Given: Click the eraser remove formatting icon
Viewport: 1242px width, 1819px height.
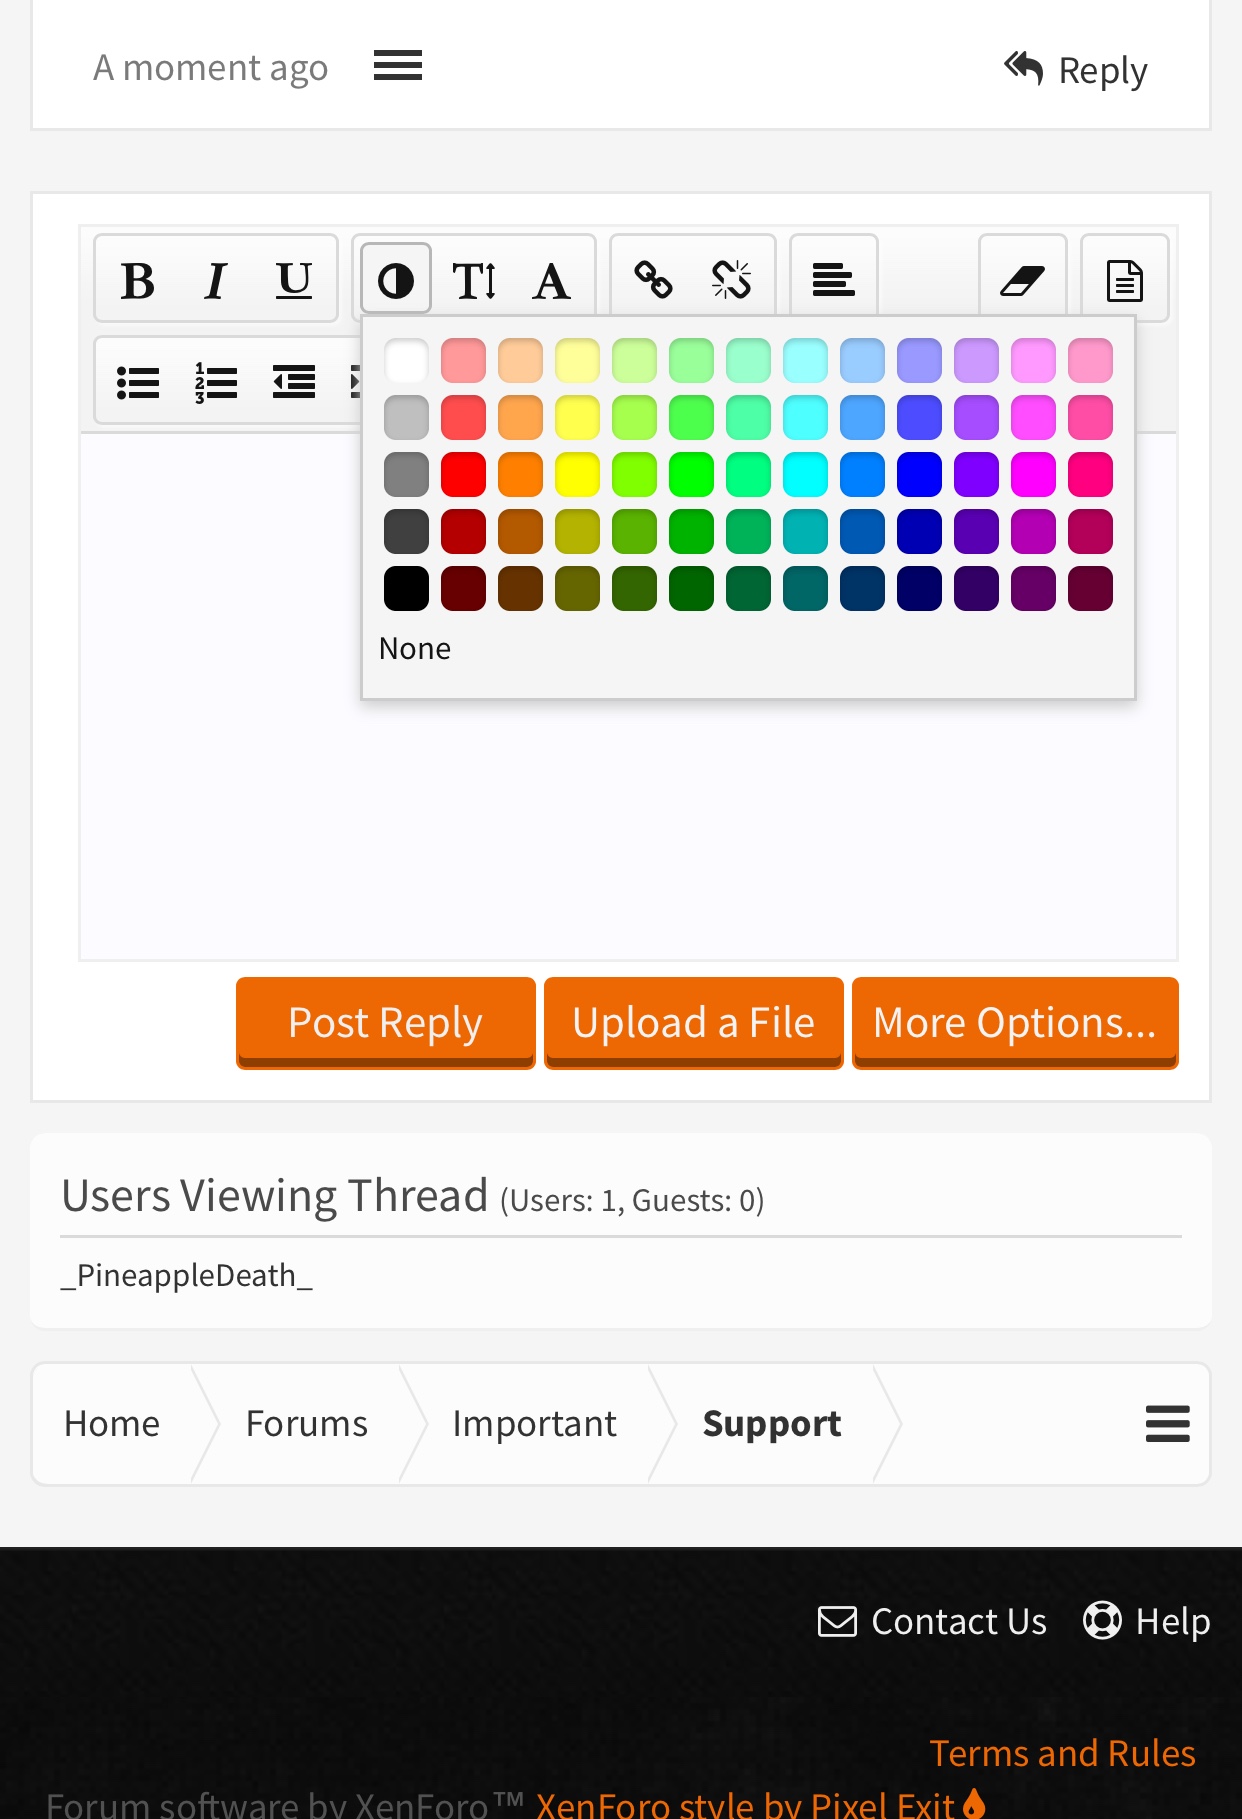Looking at the screenshot, I should pos(1023,280).
